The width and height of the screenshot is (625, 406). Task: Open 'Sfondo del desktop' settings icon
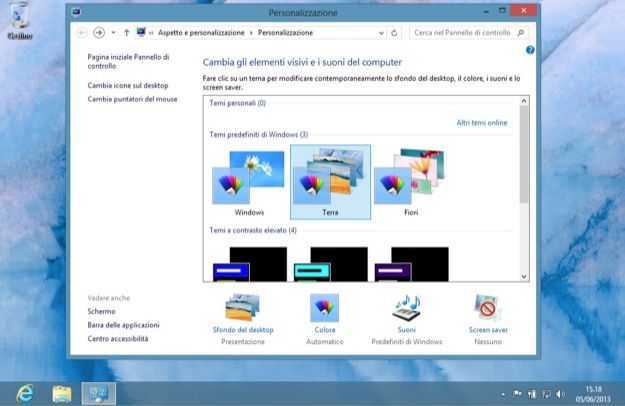click(243, 307)
